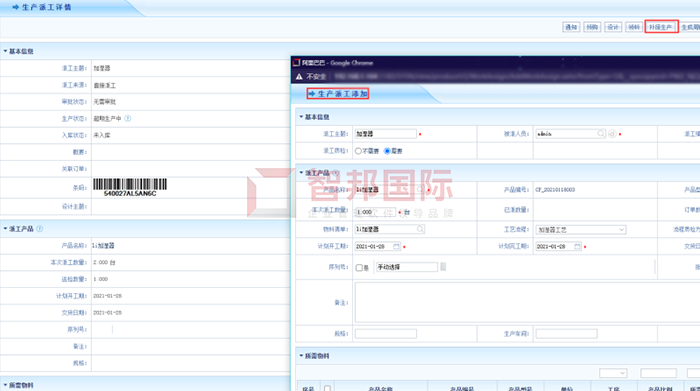Click empty filter box right of small materials dropdown
This screenshot has width=700, height=391.
(x=658, y=373)
